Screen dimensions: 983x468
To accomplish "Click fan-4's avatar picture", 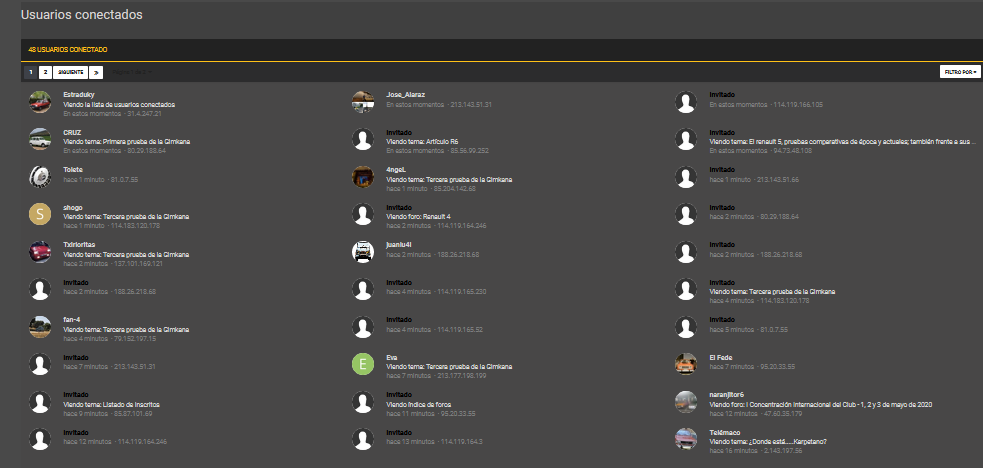I will coord(40,327).
